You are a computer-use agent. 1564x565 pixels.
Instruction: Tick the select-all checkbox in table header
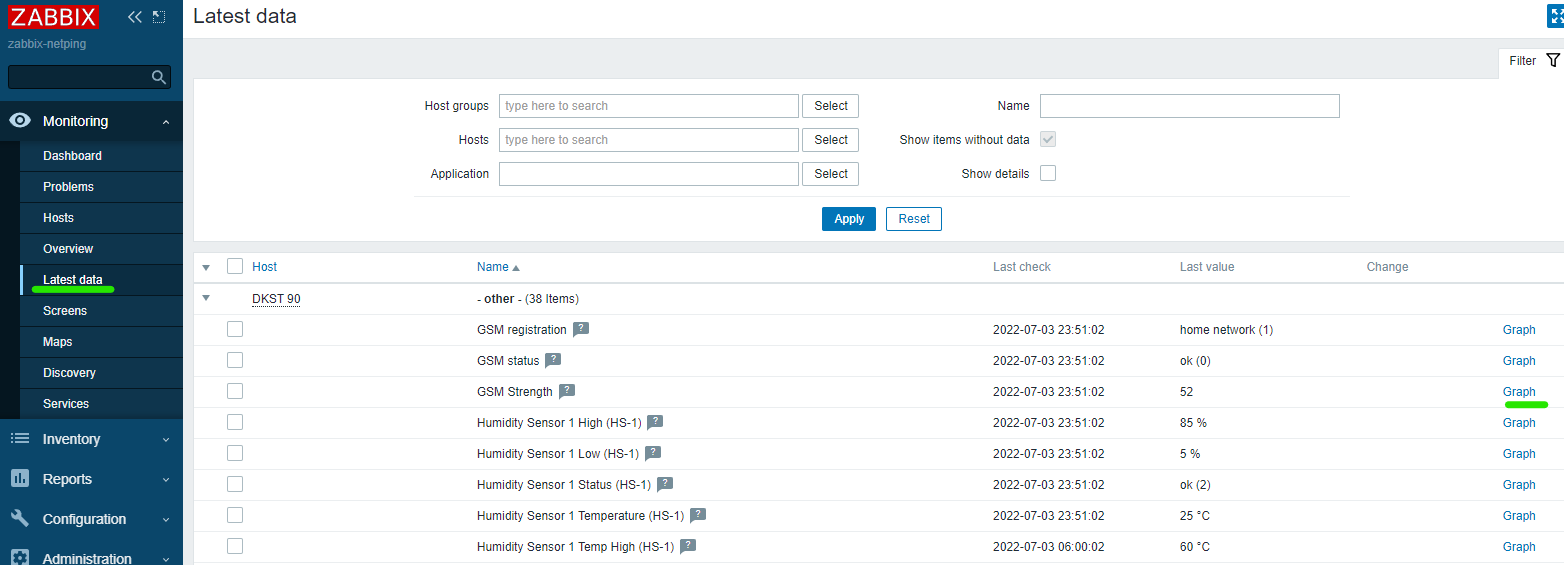(235, 266)
